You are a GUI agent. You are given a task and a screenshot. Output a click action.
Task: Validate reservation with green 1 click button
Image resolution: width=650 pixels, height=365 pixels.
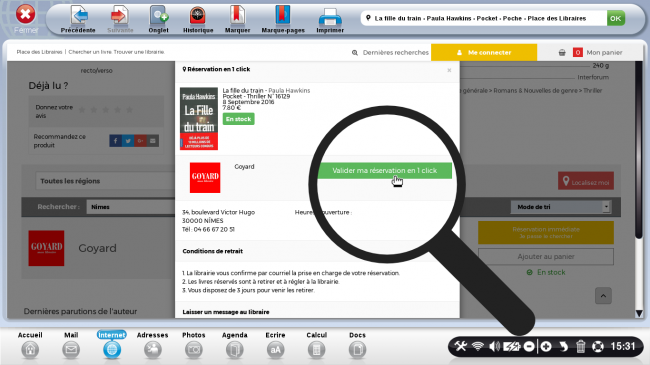[385, 170]
